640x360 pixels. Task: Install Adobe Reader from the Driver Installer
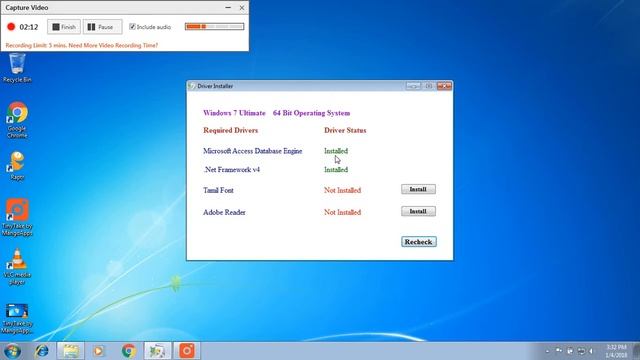point(418,211)
